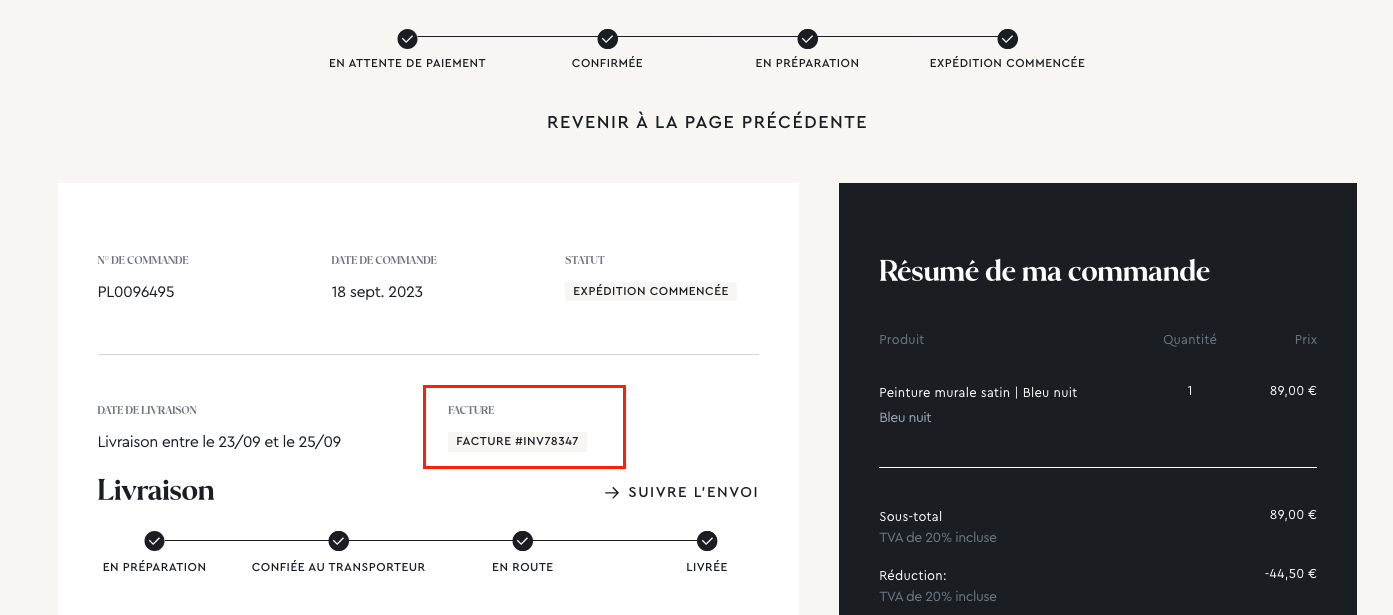Click the 'Livrée' checkmark icon
1393x615 pixels.
(x=707, y=541)
